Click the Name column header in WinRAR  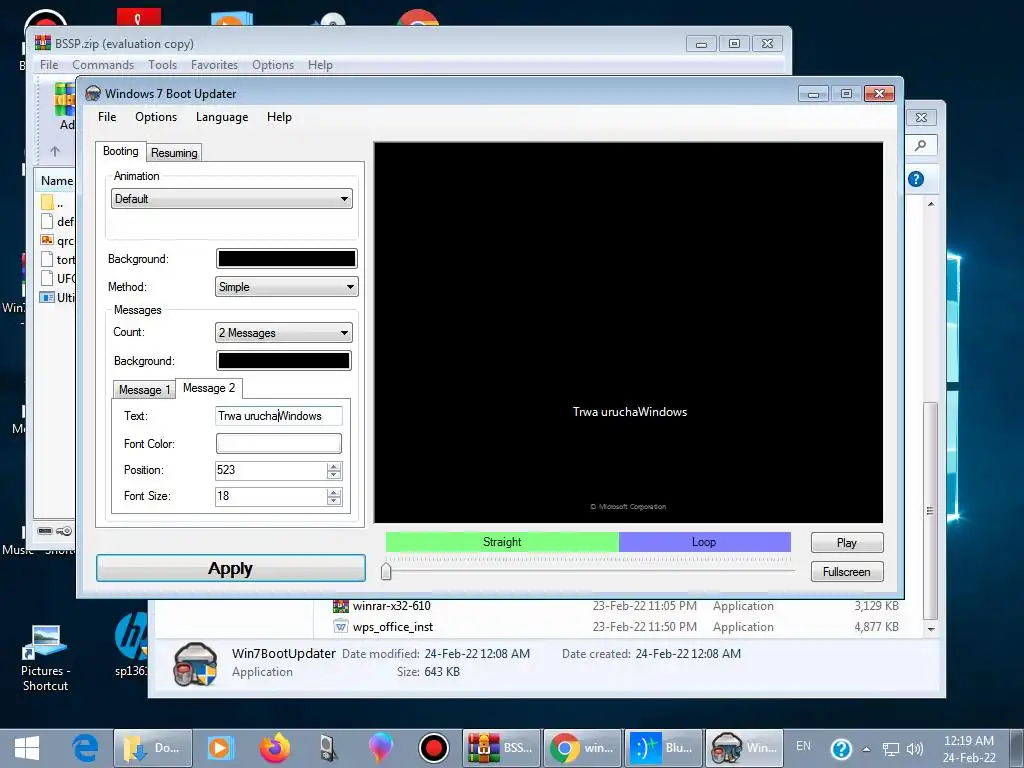click(x=57, y=180)
